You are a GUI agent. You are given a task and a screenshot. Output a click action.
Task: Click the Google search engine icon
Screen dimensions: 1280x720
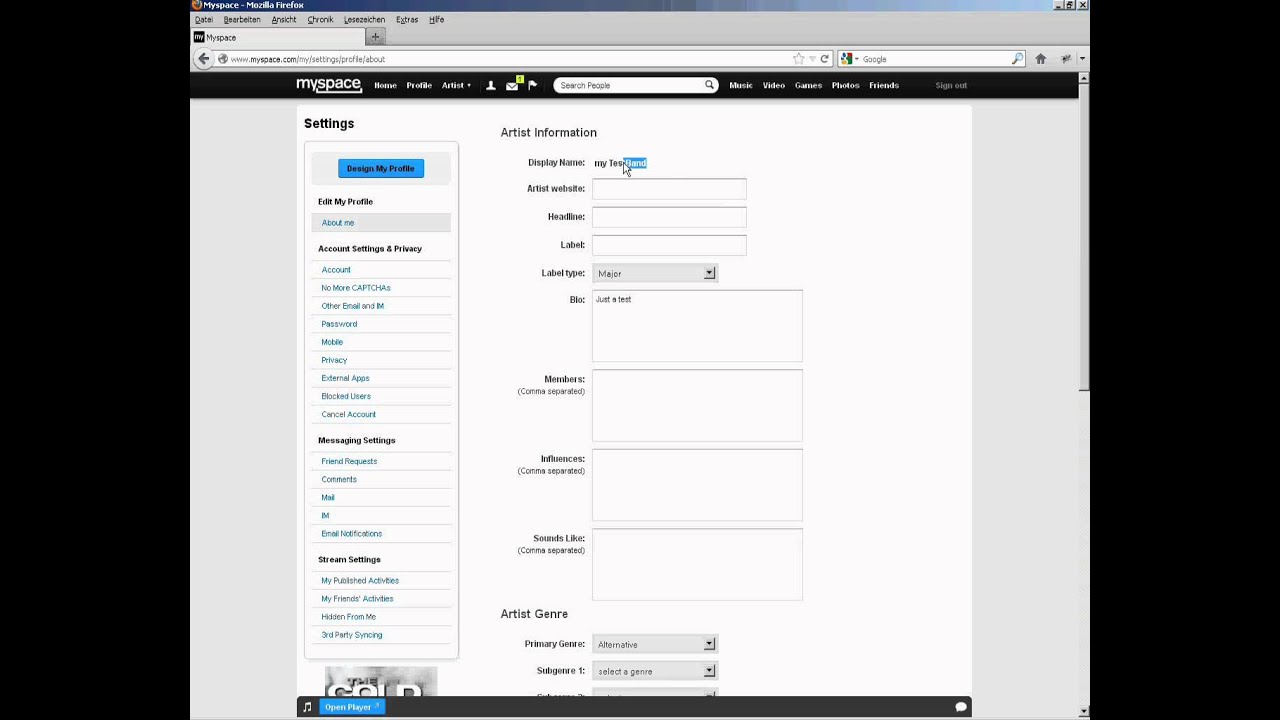point(846,59)
